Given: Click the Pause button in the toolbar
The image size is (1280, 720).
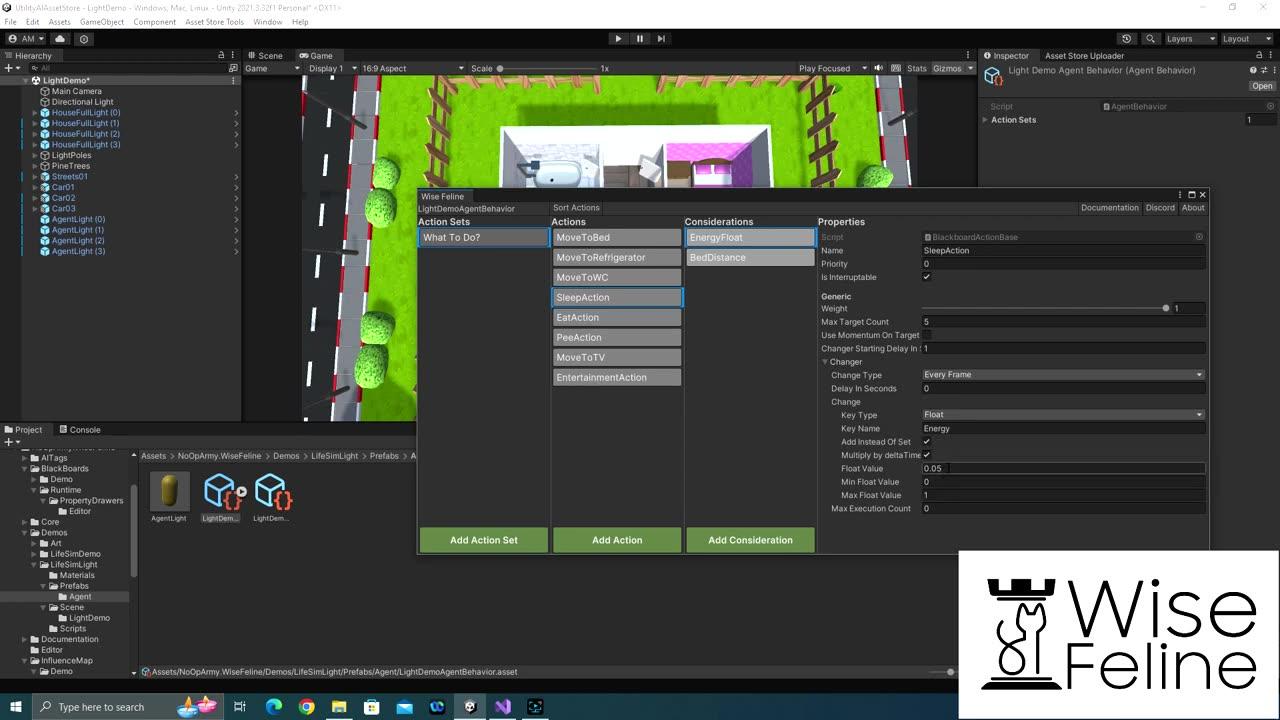Looking at the screenshot, I should coord(640,38).
